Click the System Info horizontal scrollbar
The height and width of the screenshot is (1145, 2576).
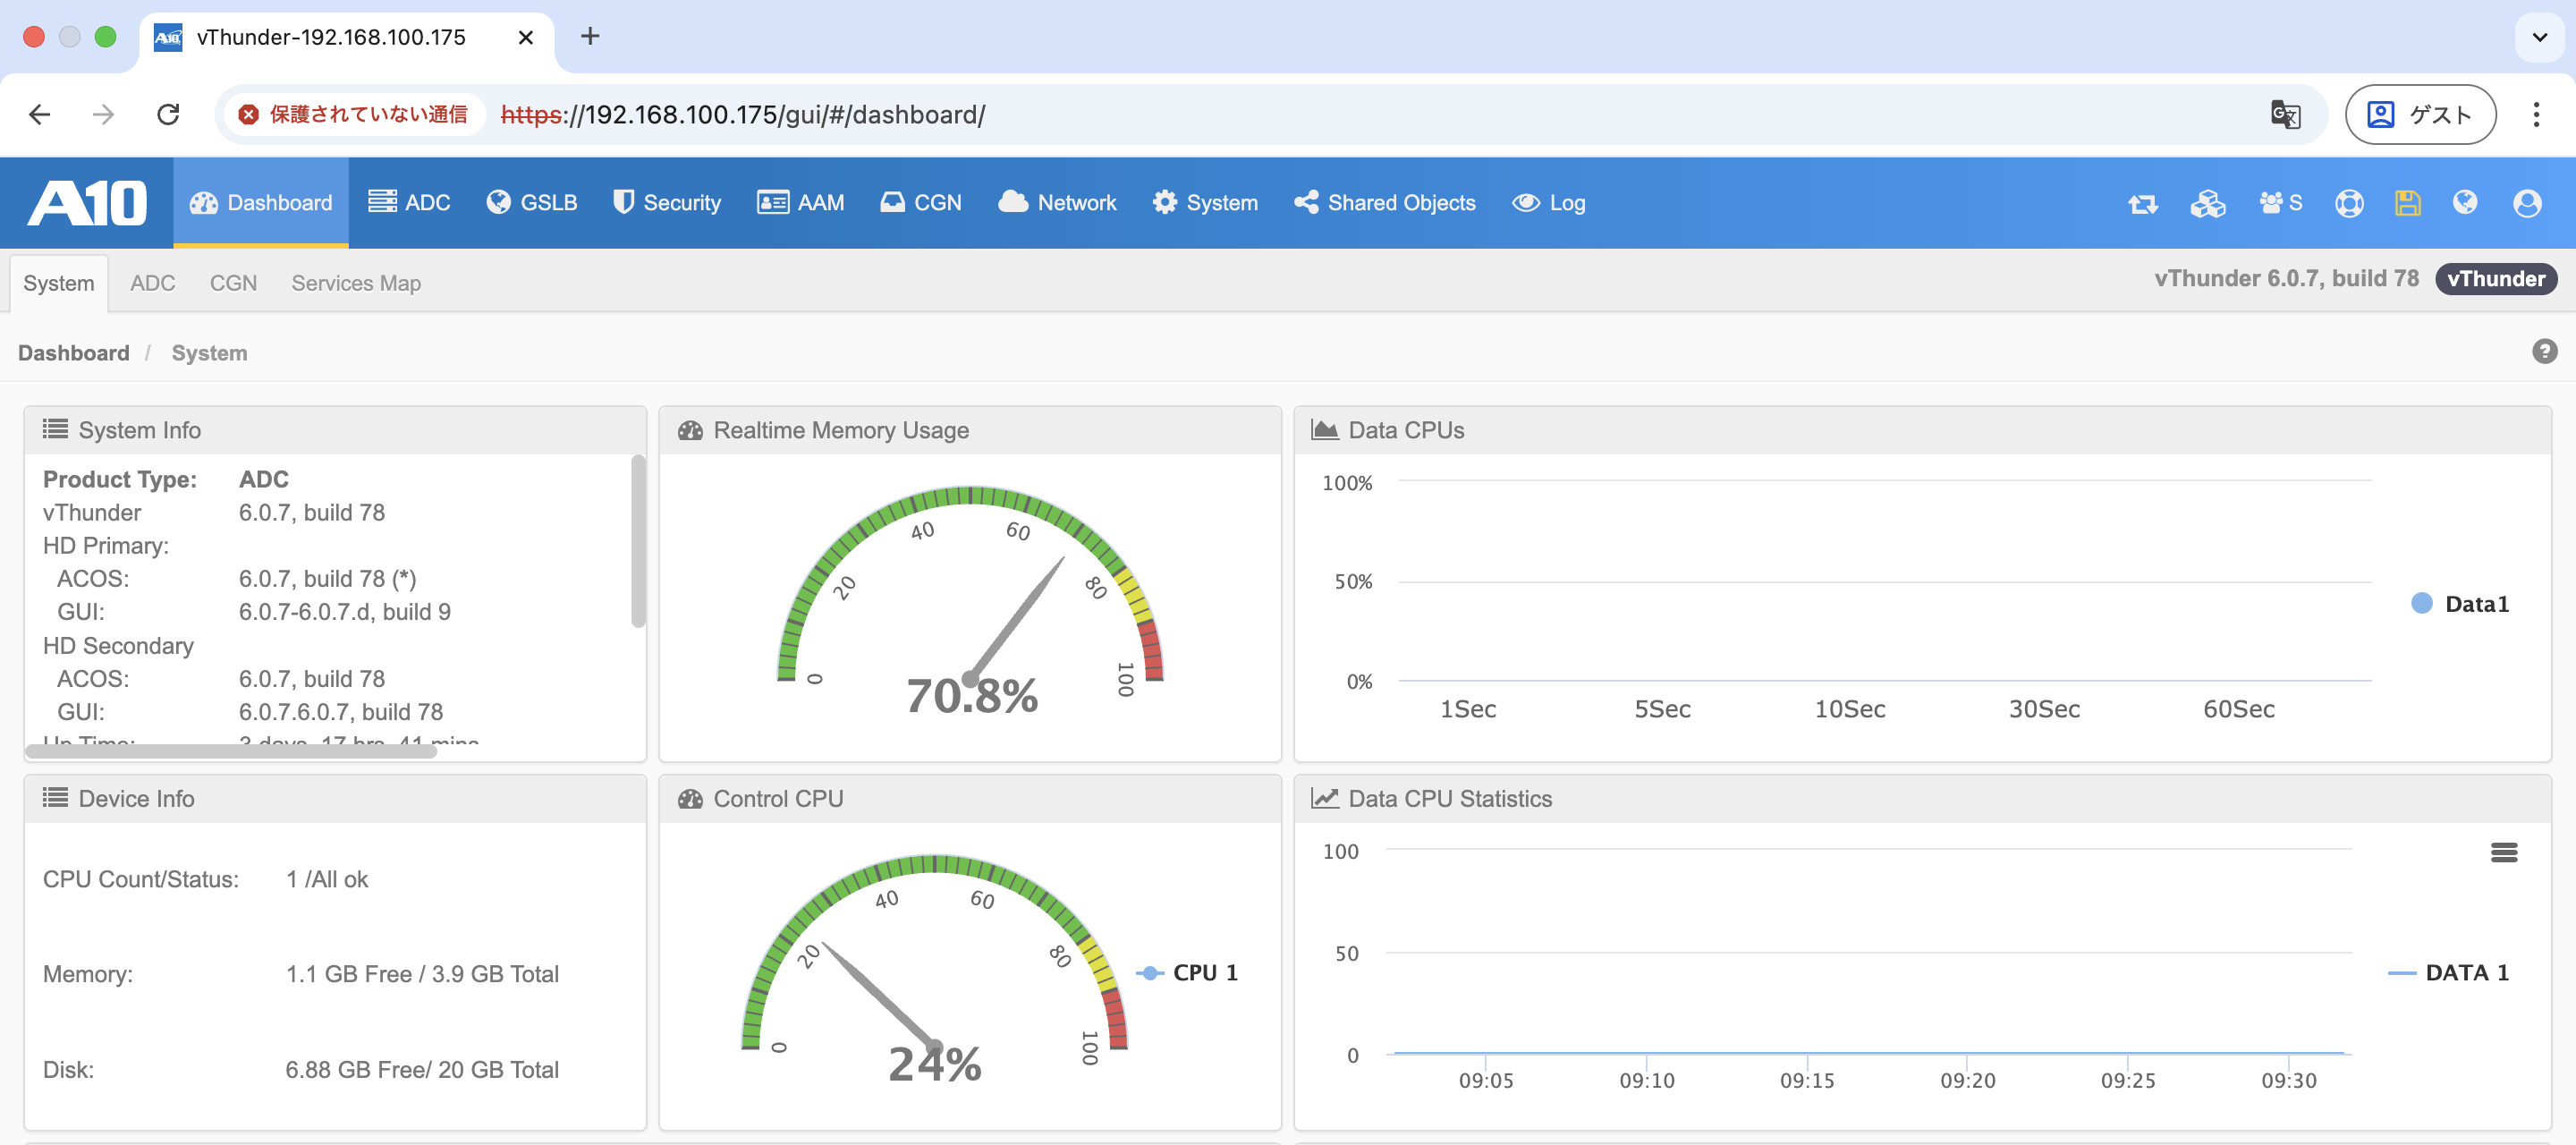tap(231, 750)
